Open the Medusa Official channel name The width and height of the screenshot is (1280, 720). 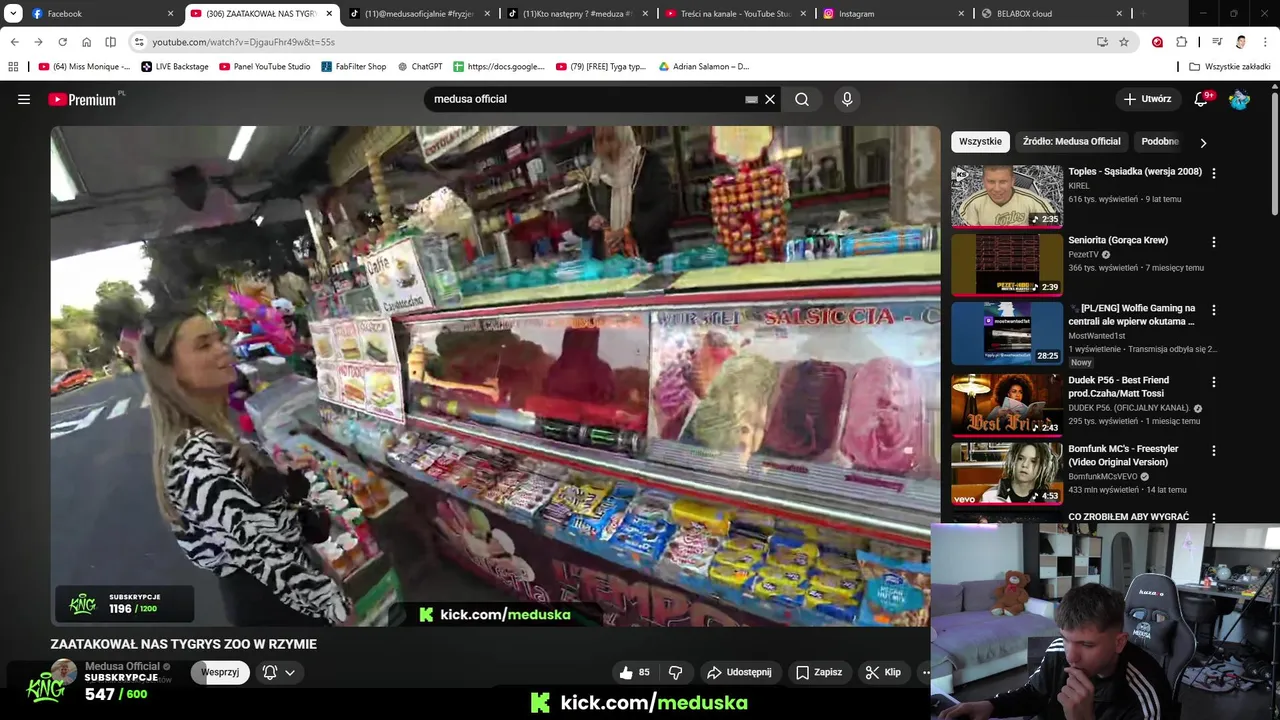(122, 666)
